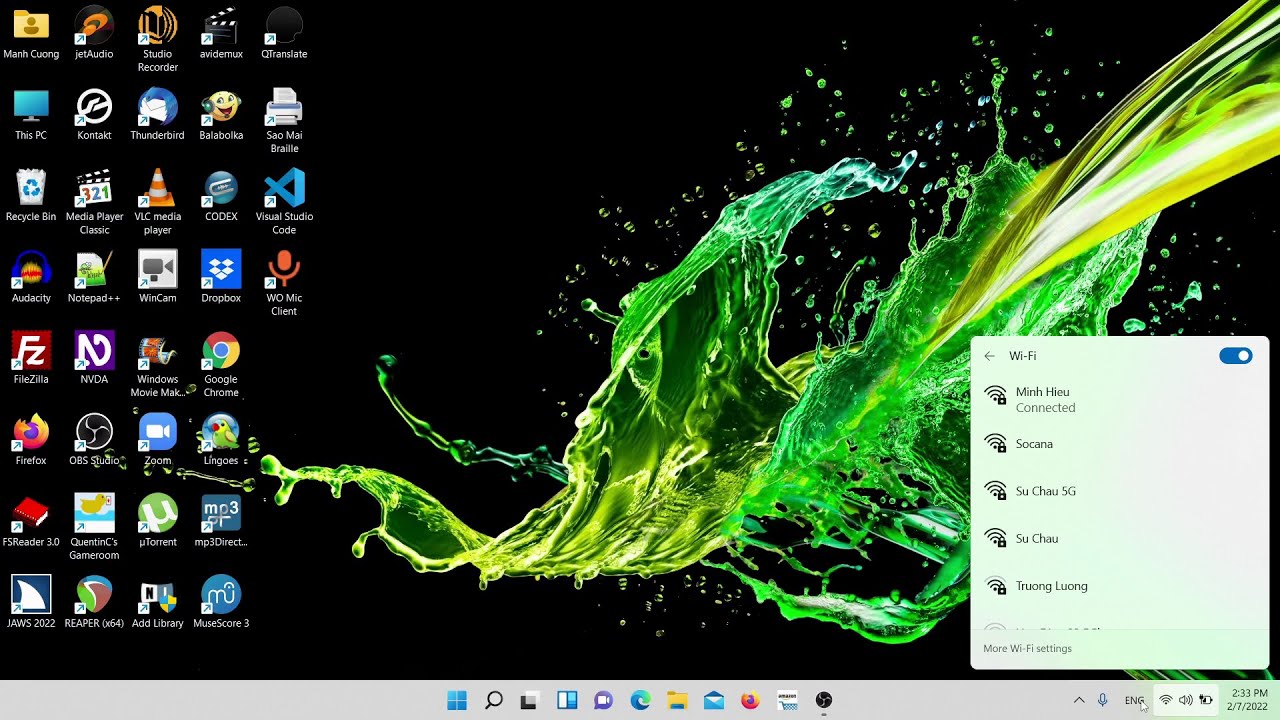Open the Amazon taskbar shortcut
The image size is (1280, 720).
tap(787, 700)
